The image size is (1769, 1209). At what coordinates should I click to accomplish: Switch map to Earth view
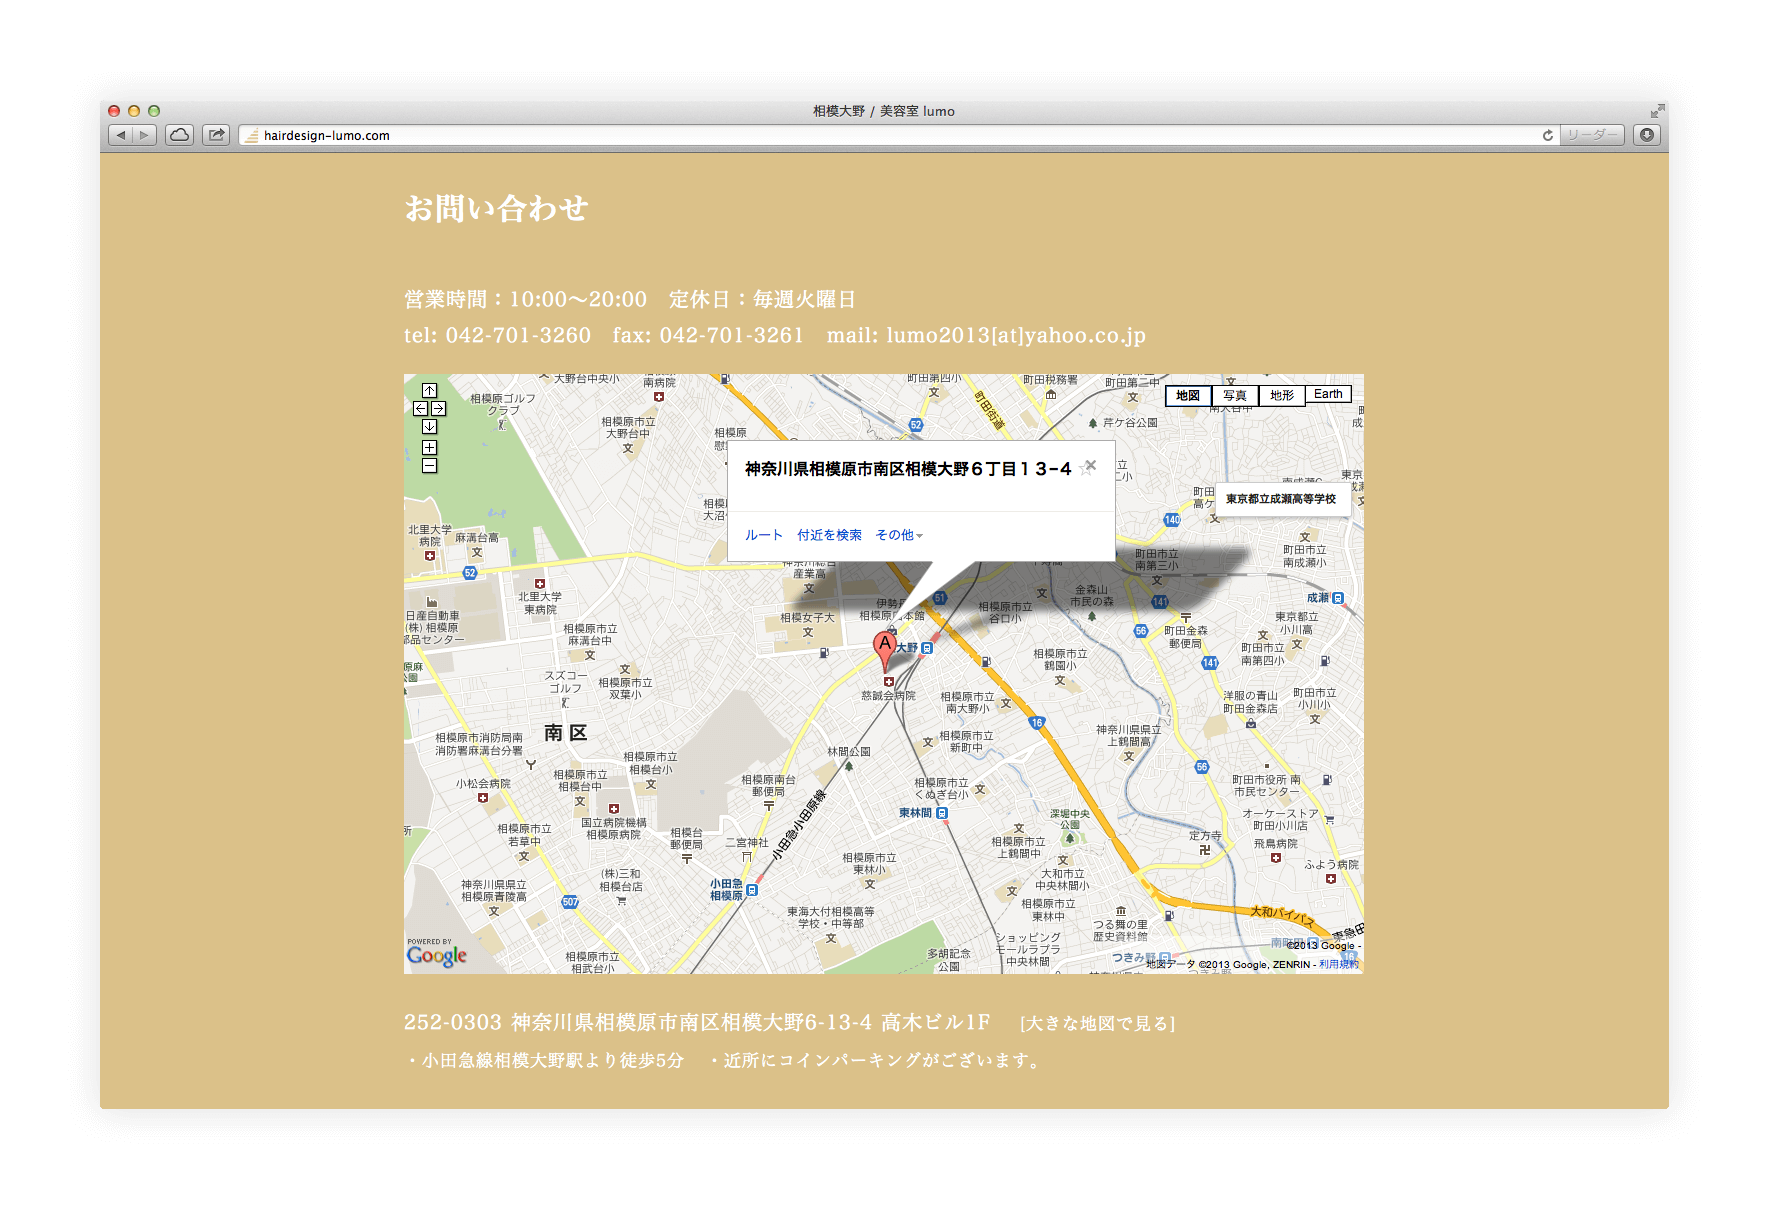1328,394
